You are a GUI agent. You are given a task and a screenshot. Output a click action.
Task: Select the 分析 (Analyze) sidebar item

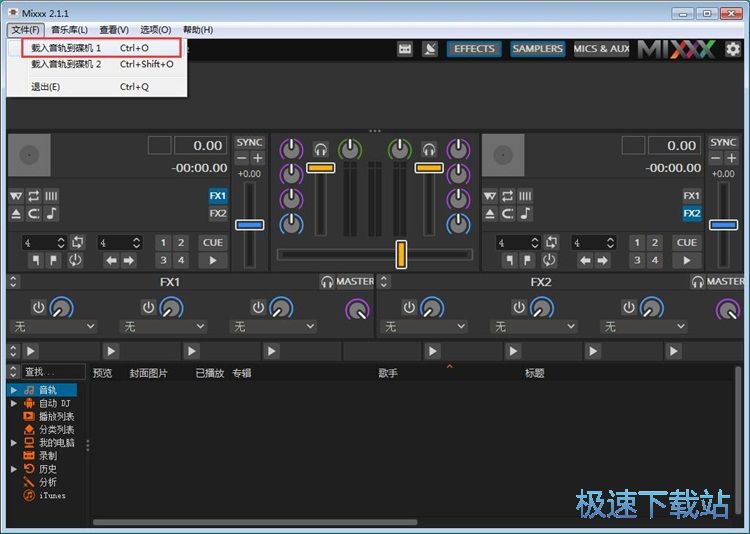click(x=47, y=482)
